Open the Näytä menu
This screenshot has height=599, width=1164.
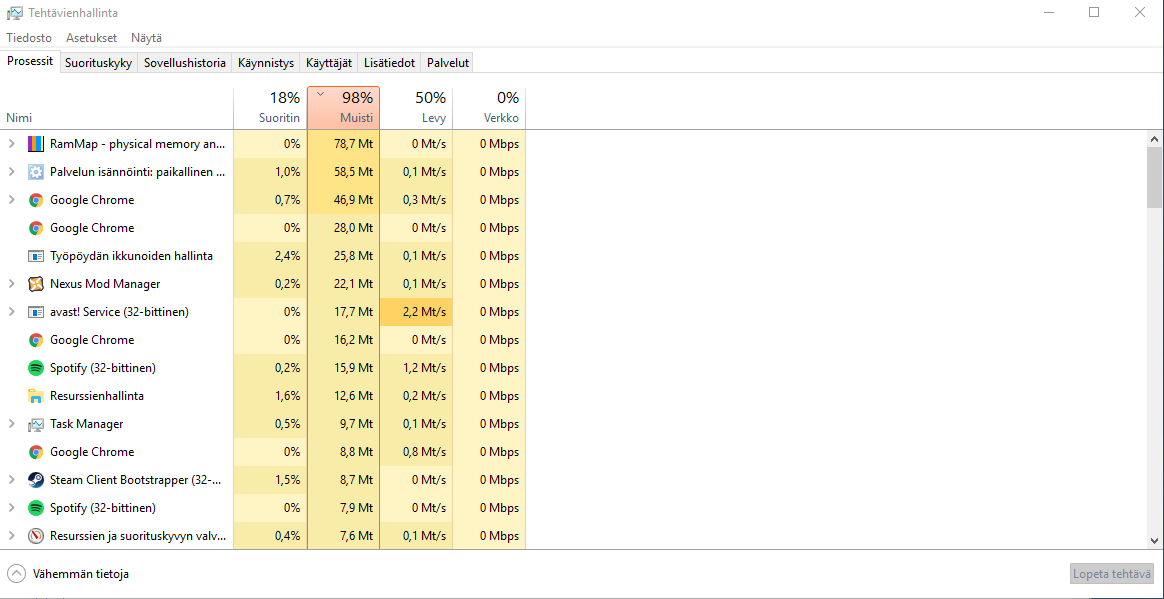(146, 38)
